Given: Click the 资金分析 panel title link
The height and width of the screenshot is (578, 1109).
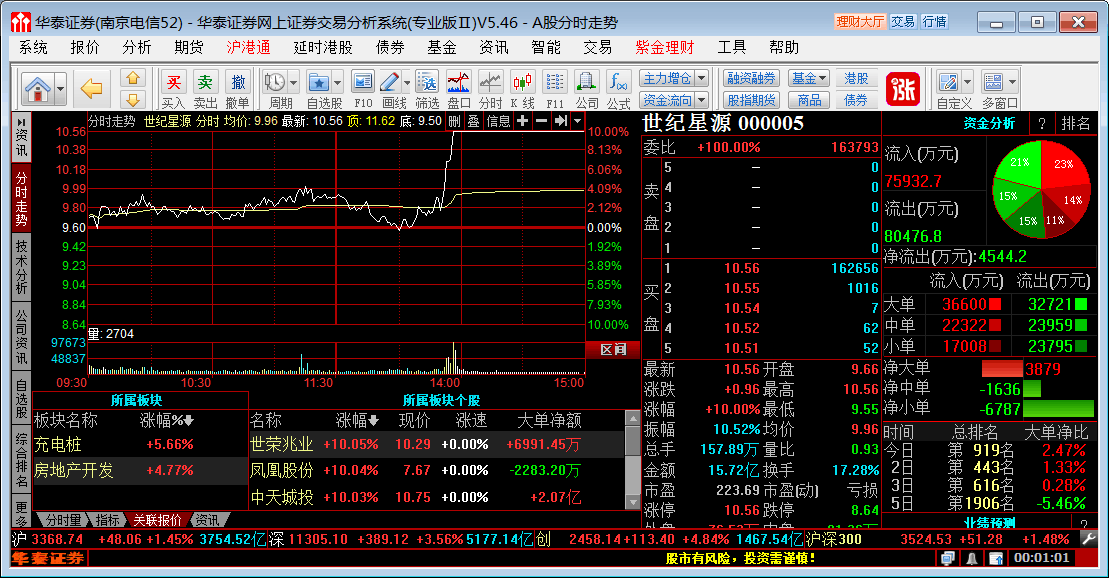Looking at the screenshot, I should (989, 123).
